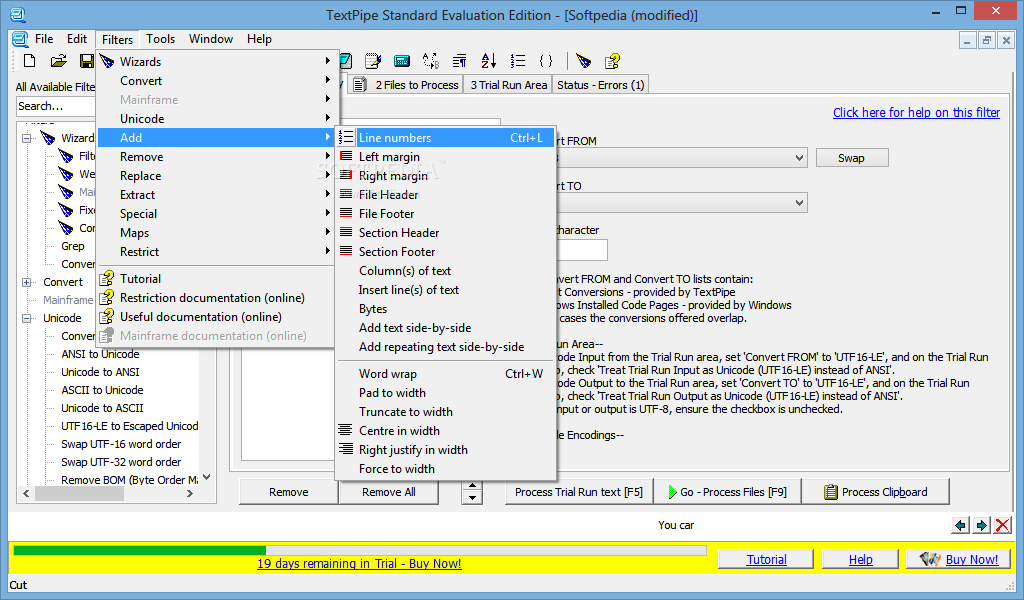
Task: Collapse the Wizards tree node
Action: coord(27,138)
